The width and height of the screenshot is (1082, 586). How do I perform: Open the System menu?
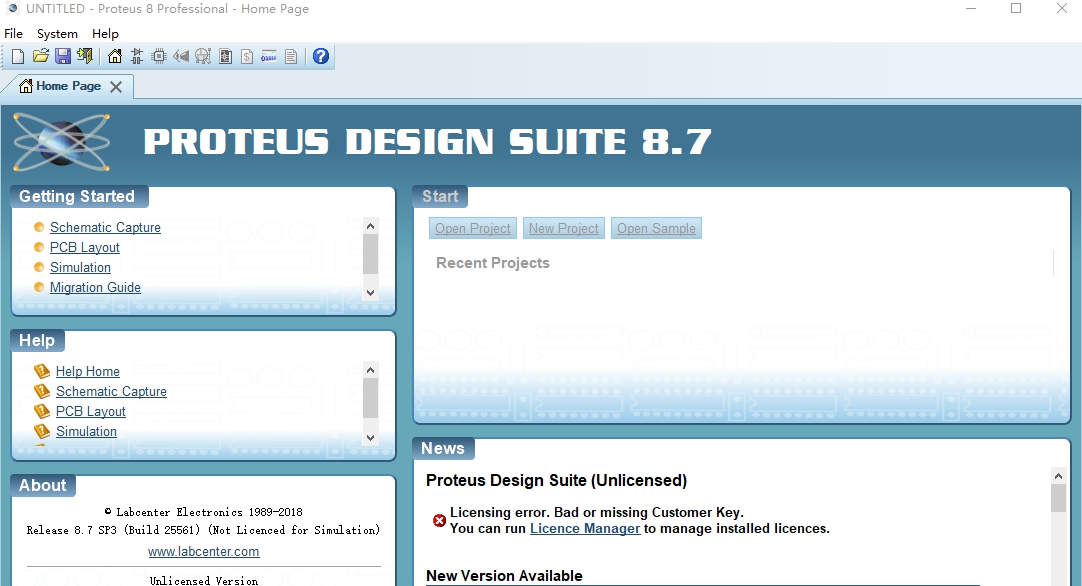[57, 33]
